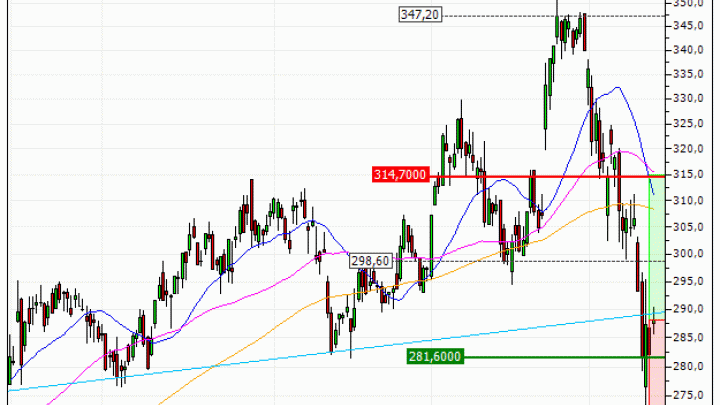Click the green shaded target zone

(658, 240)
